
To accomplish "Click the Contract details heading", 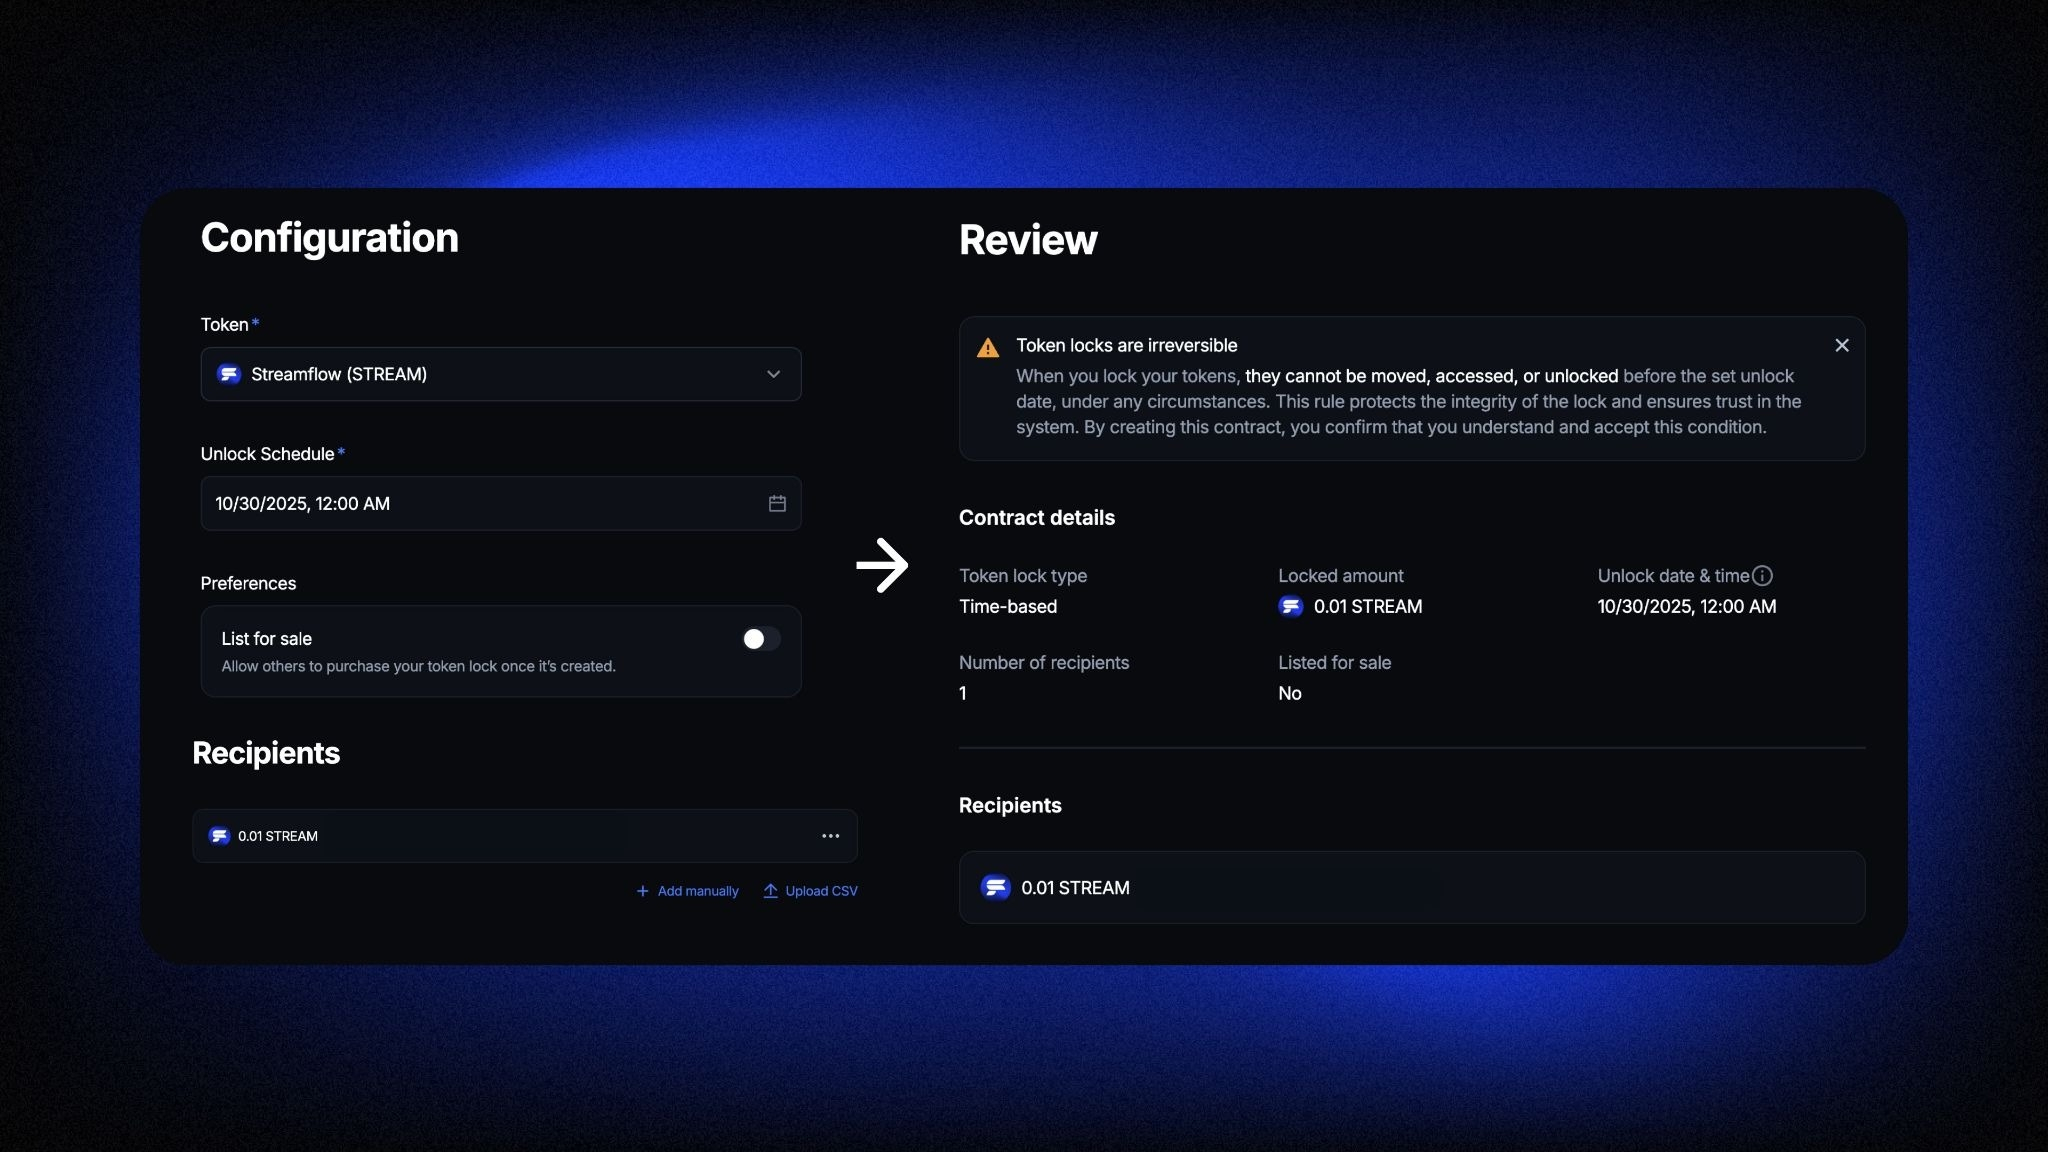I will (1037, 518).
